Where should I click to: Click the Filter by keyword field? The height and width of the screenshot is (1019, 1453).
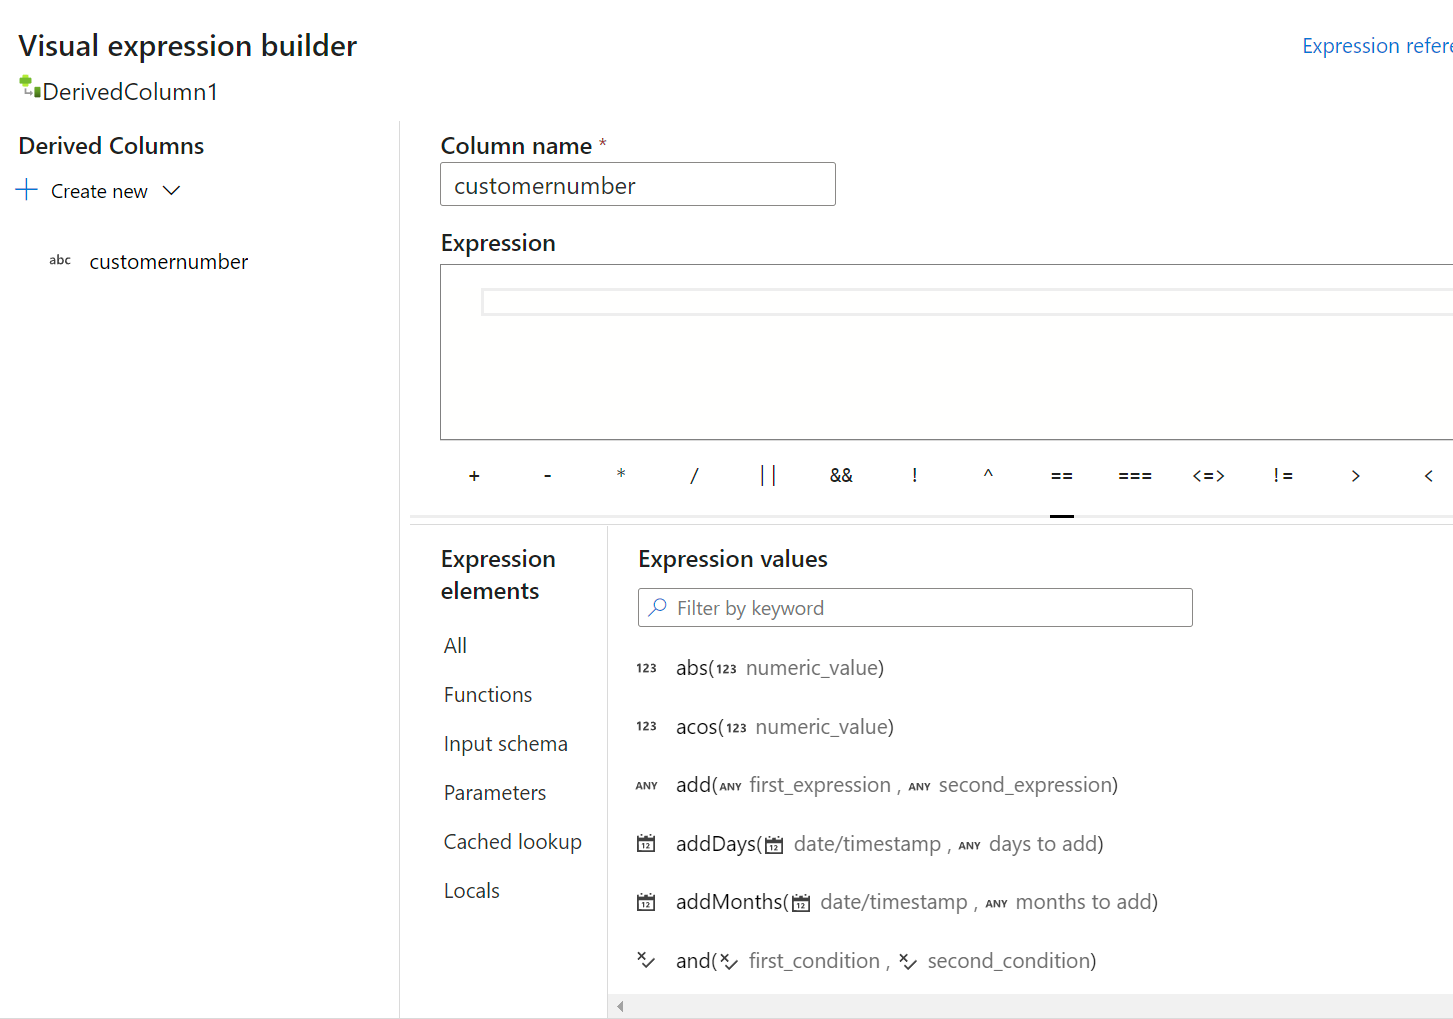tap(914, 607)
